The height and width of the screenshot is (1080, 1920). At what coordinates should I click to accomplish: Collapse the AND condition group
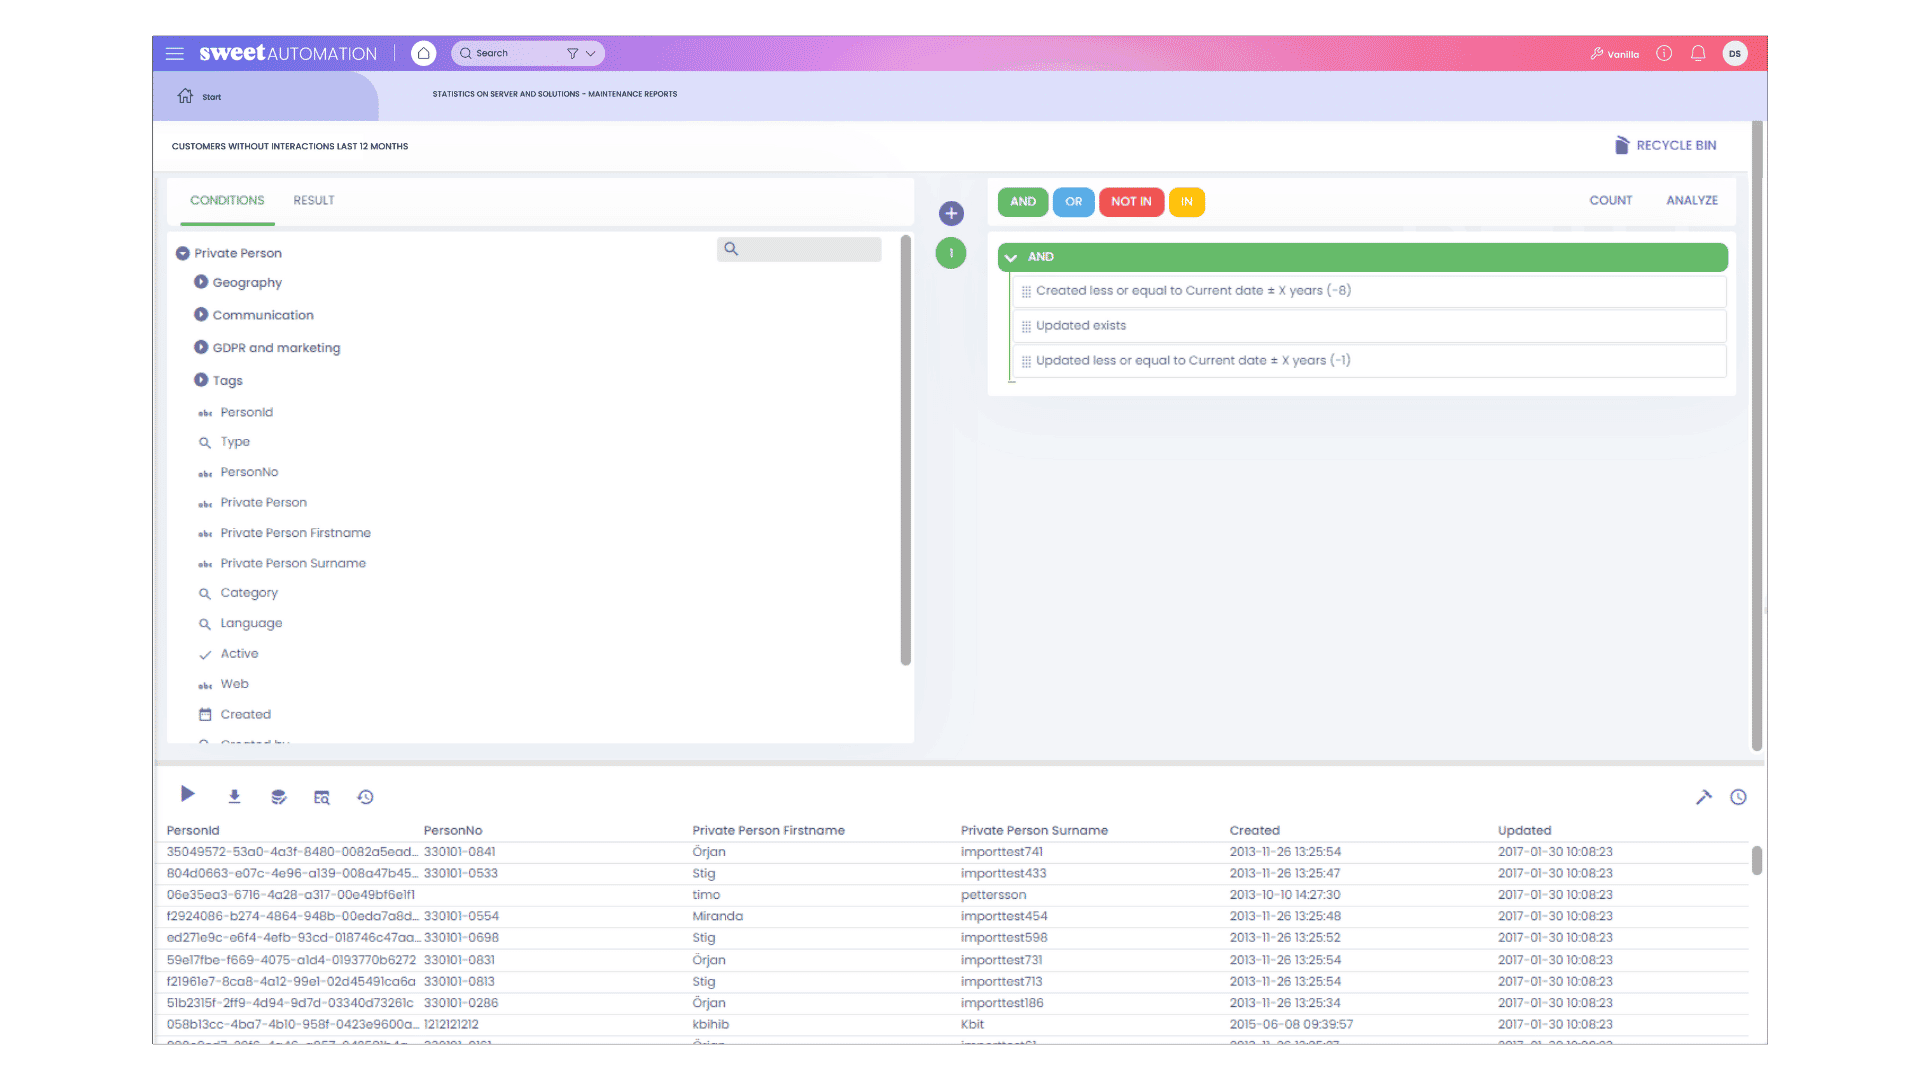click(1011, 258)
